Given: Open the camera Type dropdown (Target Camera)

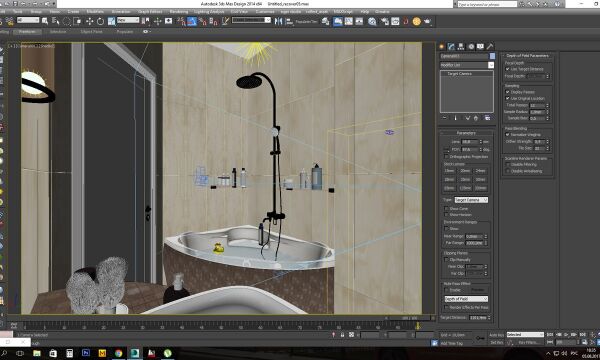Looking at the screenshot, I should [471, 200].
